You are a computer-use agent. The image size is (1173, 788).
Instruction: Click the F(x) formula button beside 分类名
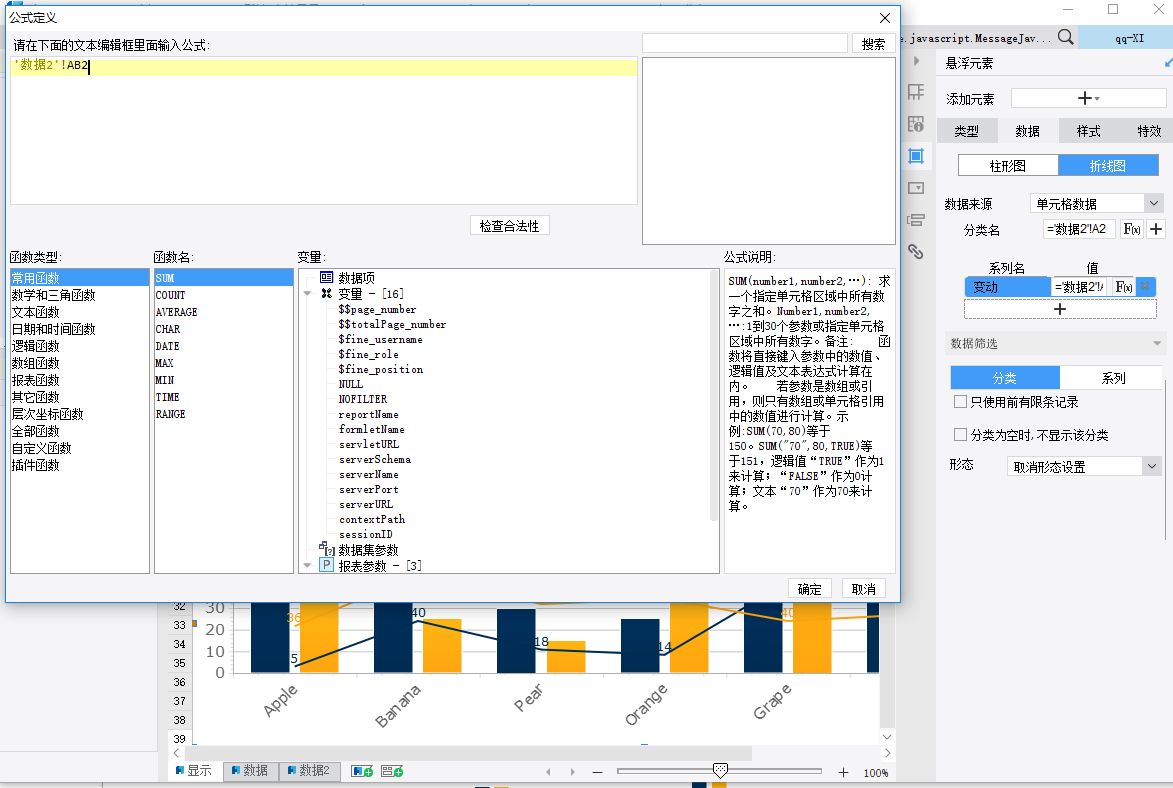1130,229
